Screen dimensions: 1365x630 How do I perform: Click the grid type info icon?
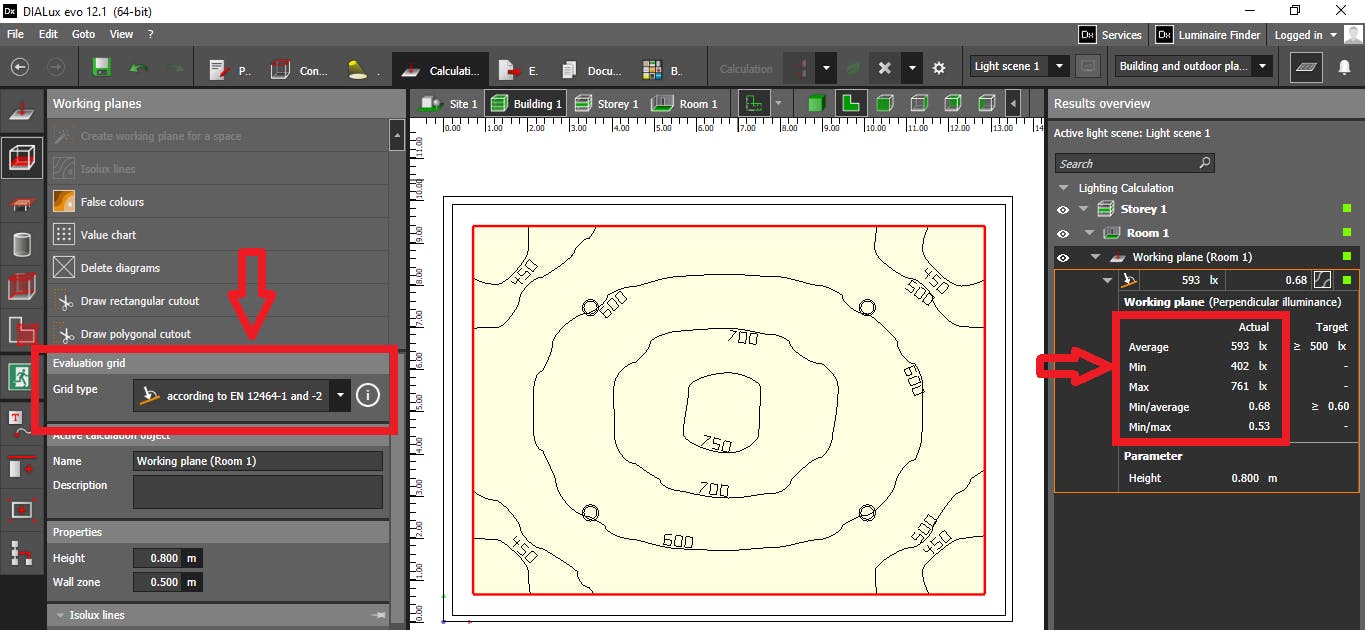[x=368, y=395]
